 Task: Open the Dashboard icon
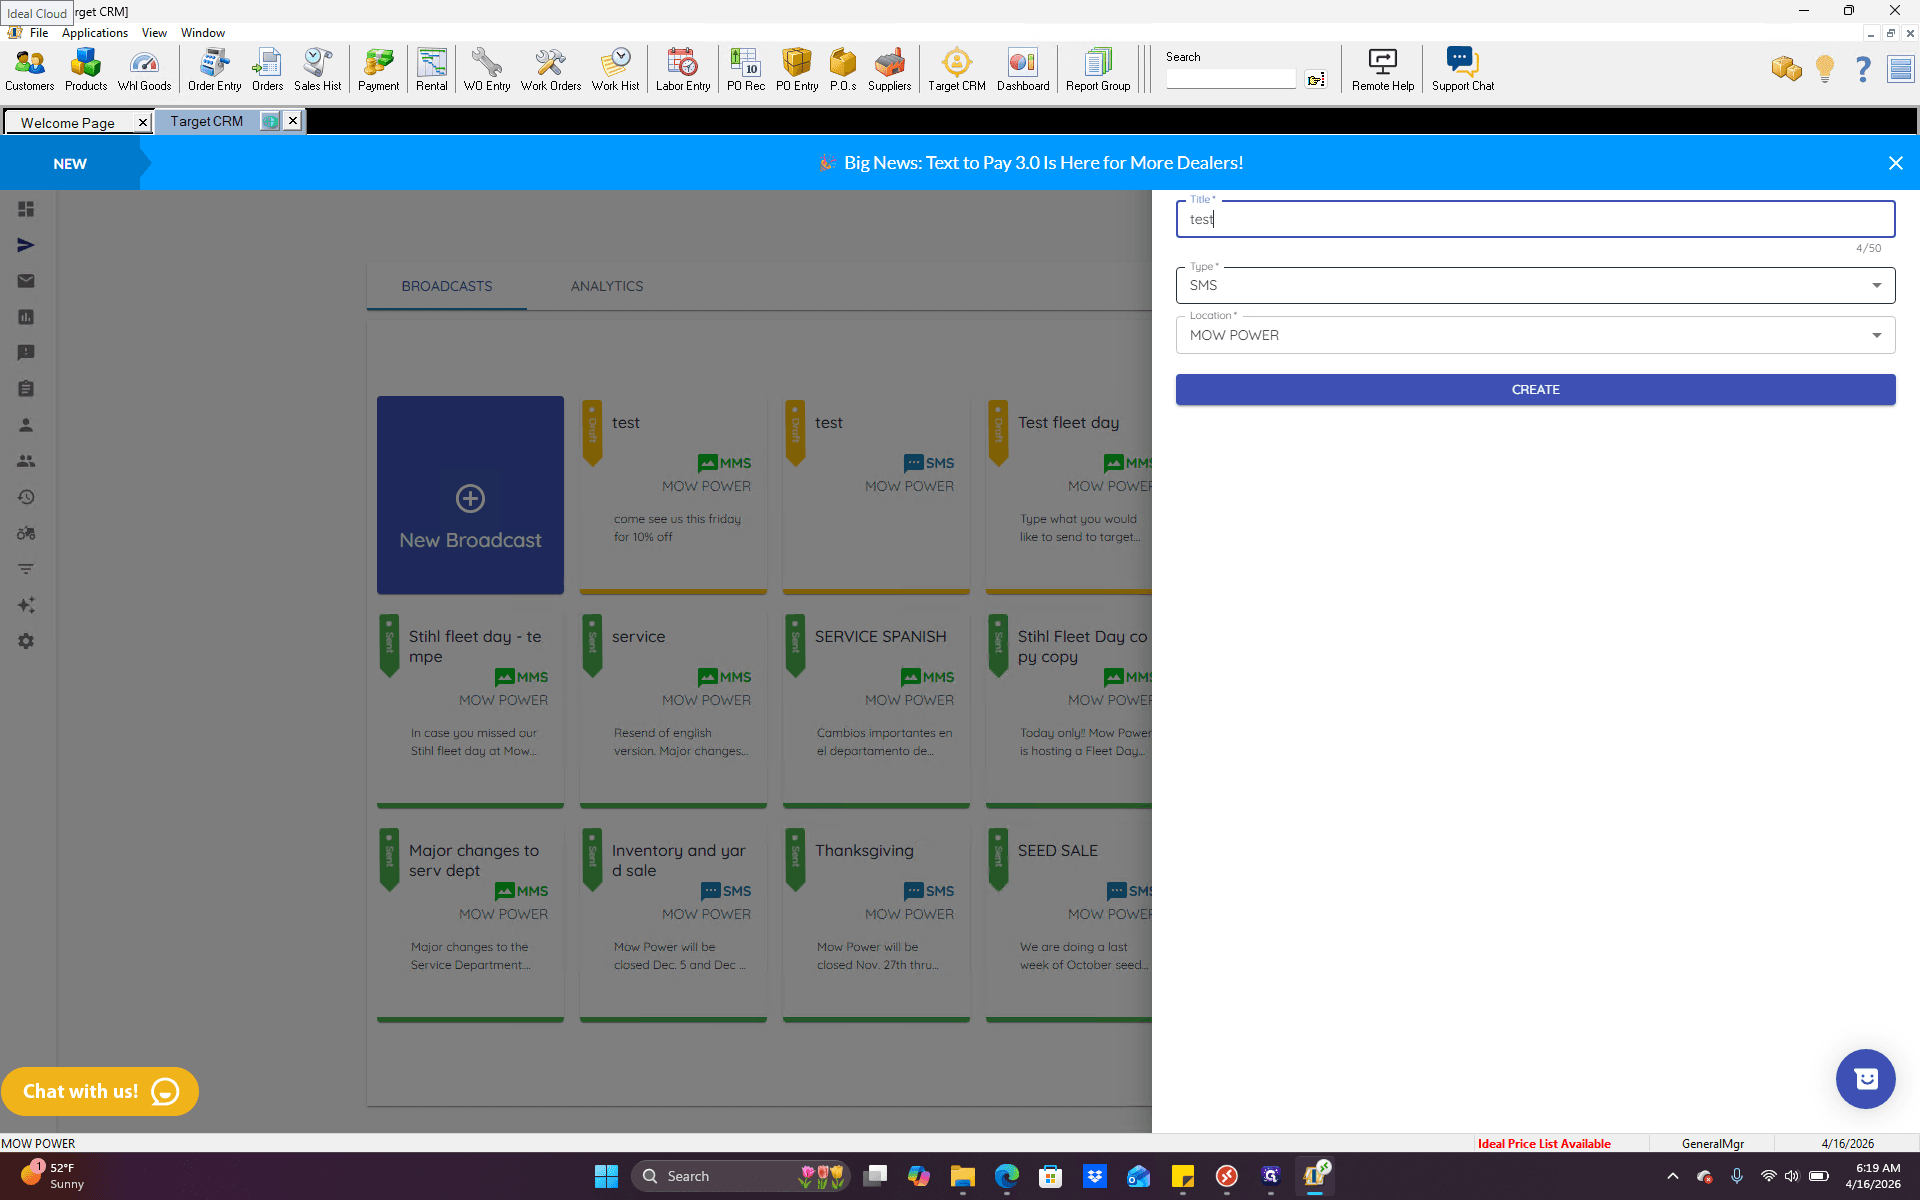coord(1023,70)
